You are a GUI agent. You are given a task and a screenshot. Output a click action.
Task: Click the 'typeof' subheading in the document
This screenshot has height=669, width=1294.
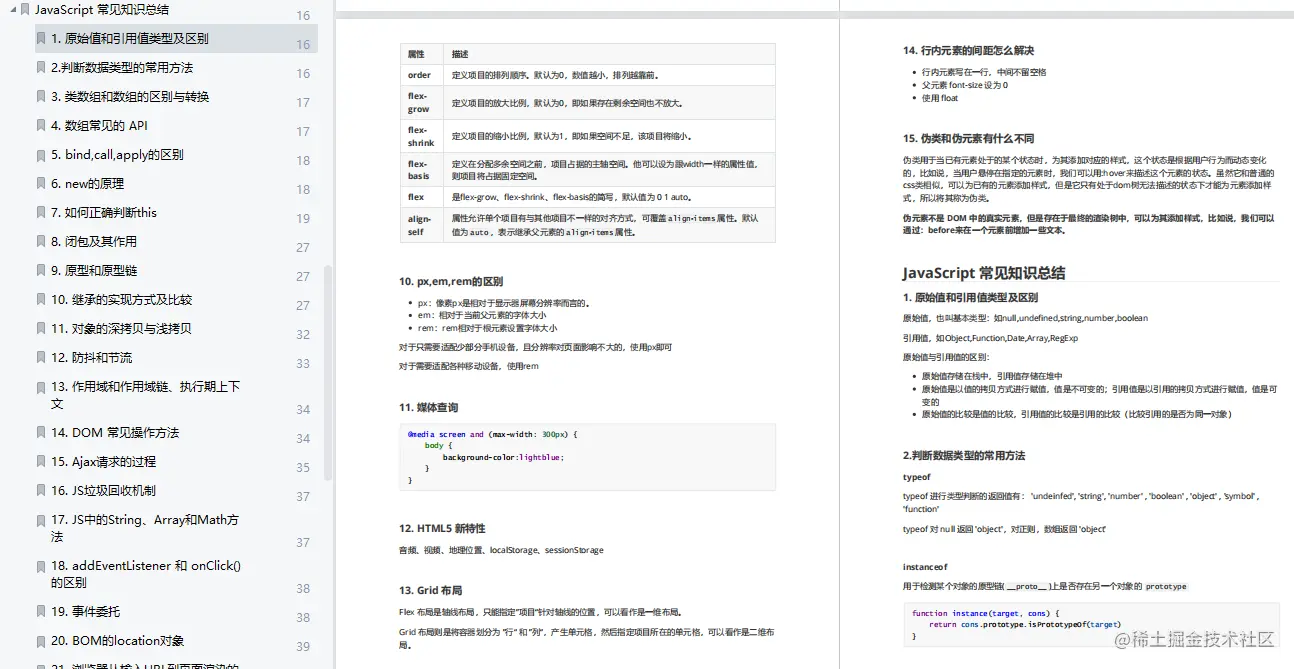916,477
